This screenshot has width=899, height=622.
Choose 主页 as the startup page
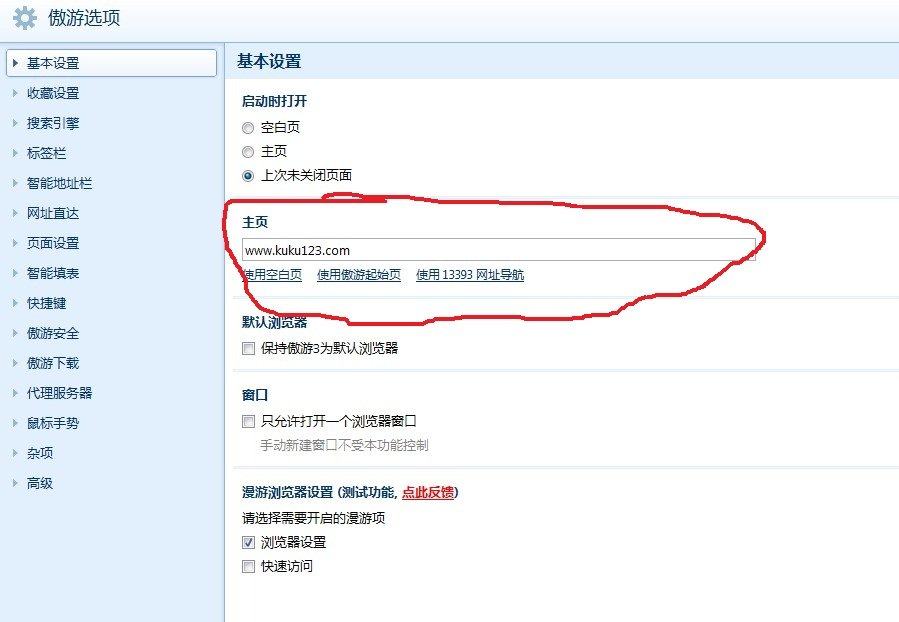click(247, 151)
